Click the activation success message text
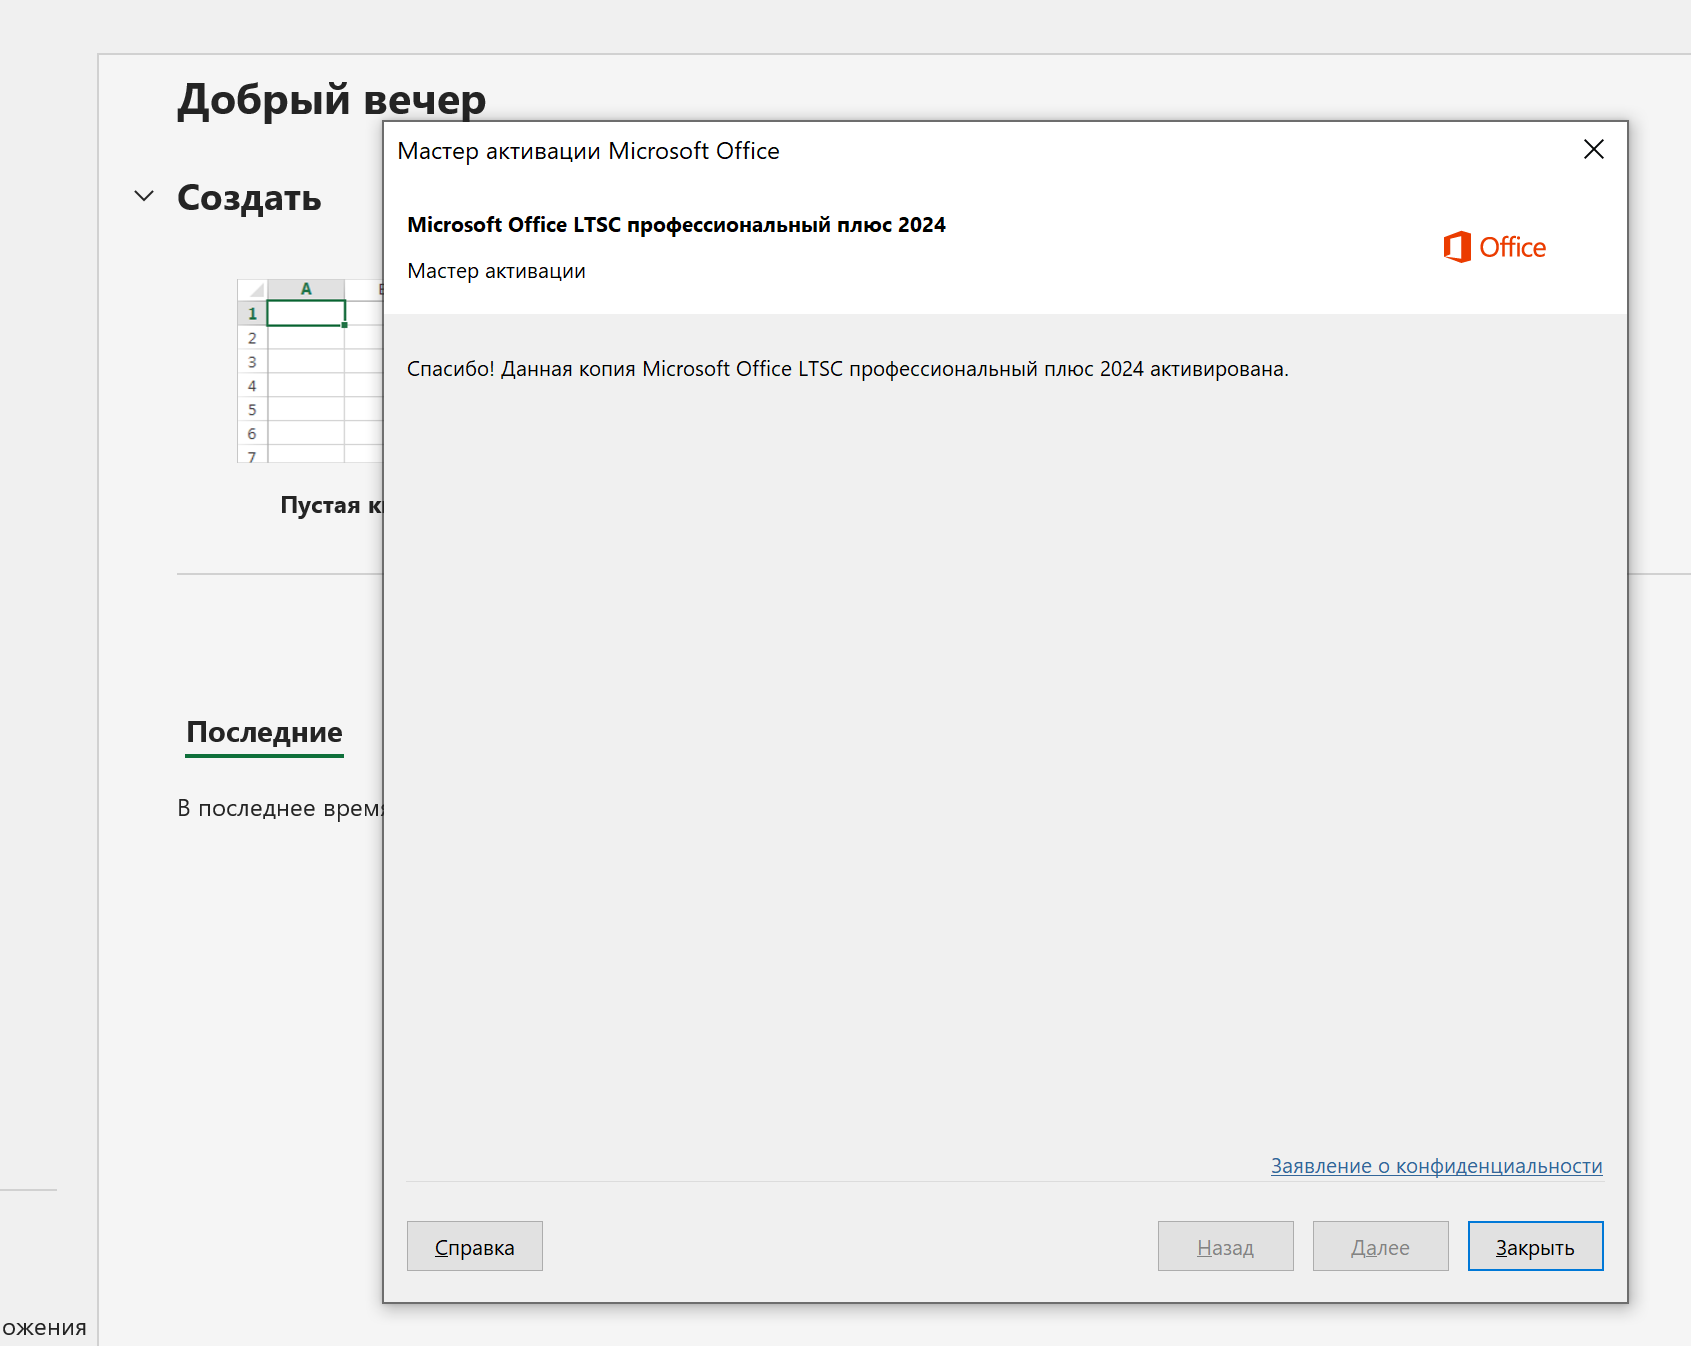Screen dimensions: 1691x1346 point(848,369)
